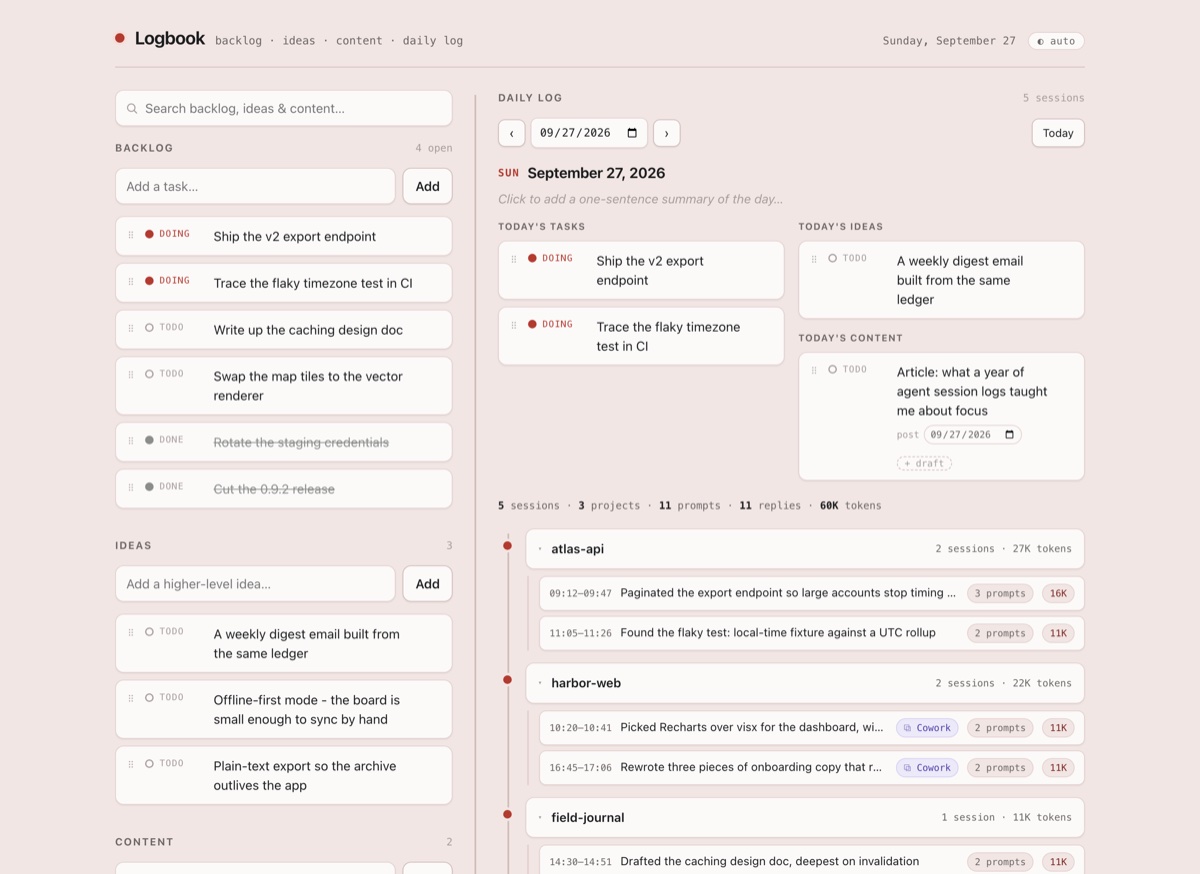This screenshot has width=1200, height=874.
Task: Jump to backlog in the header nav
Action: 238,41
